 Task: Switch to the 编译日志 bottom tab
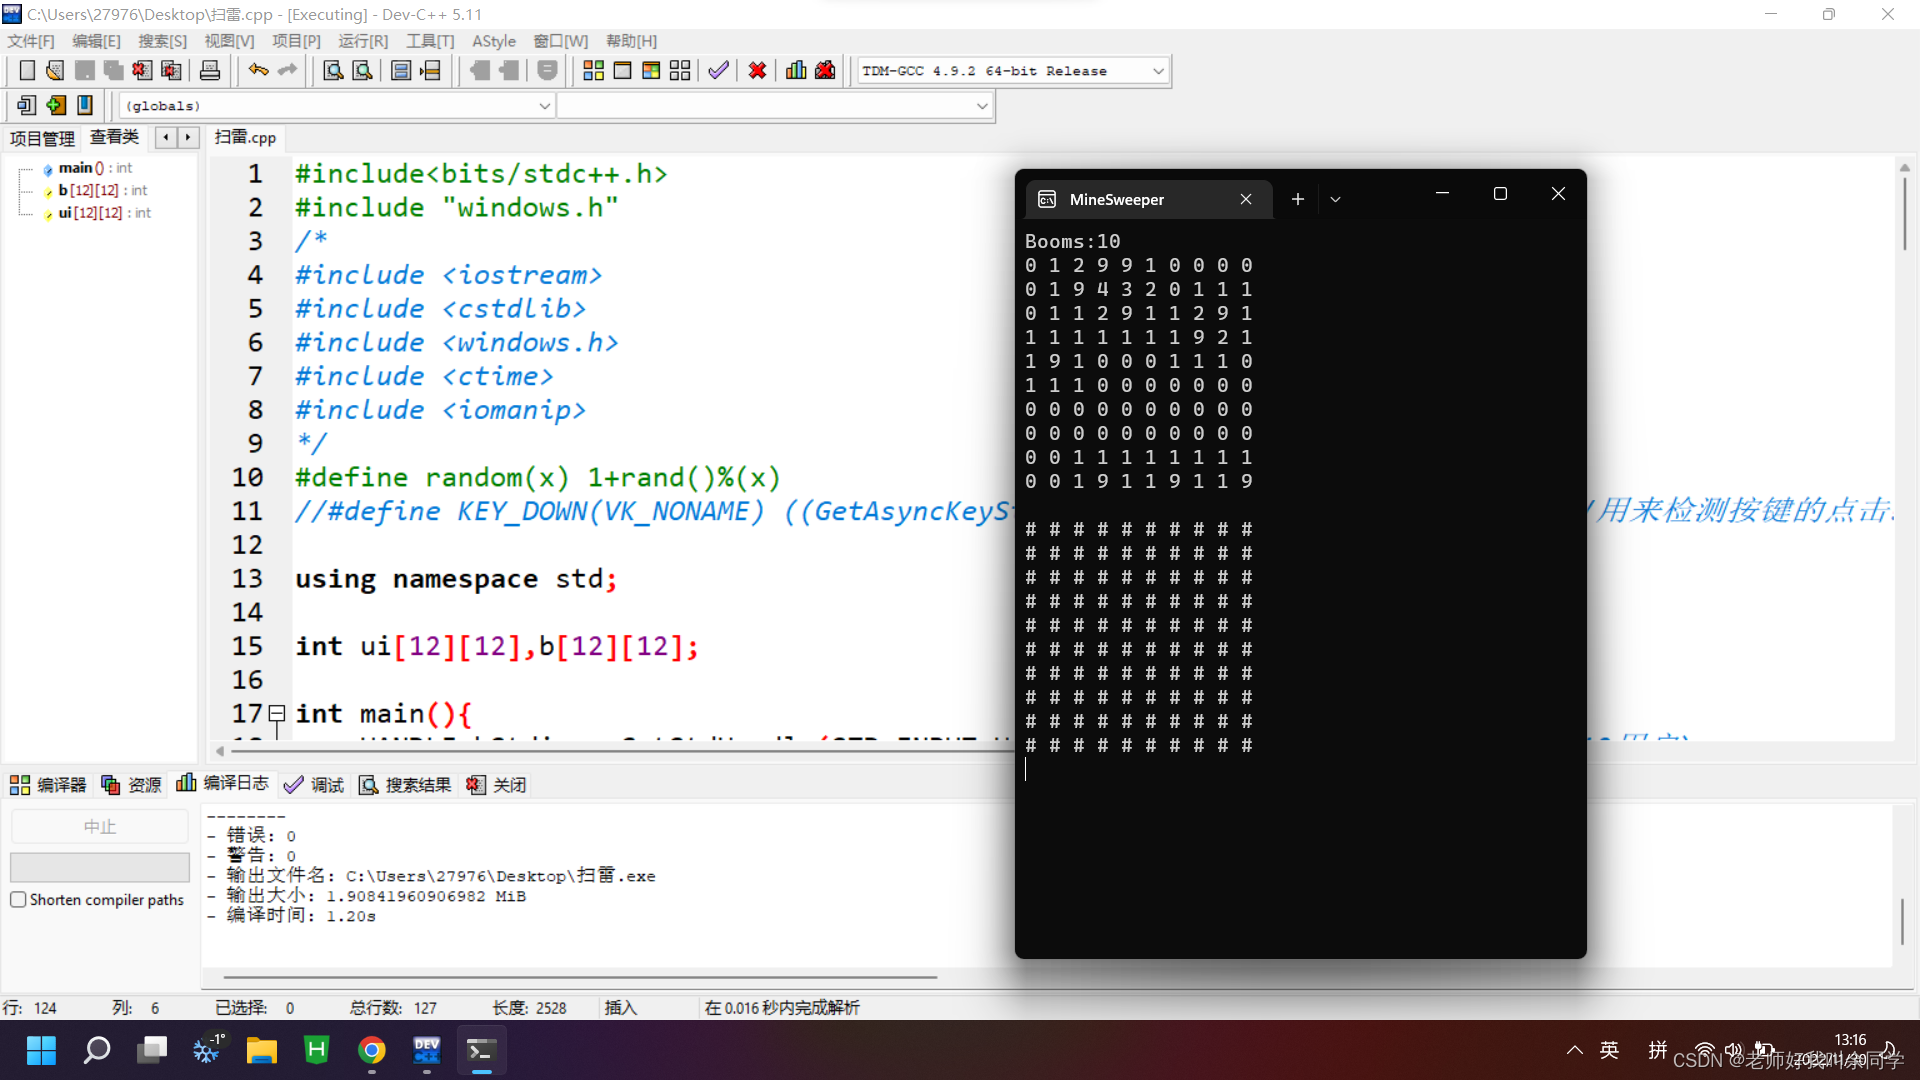223,783
